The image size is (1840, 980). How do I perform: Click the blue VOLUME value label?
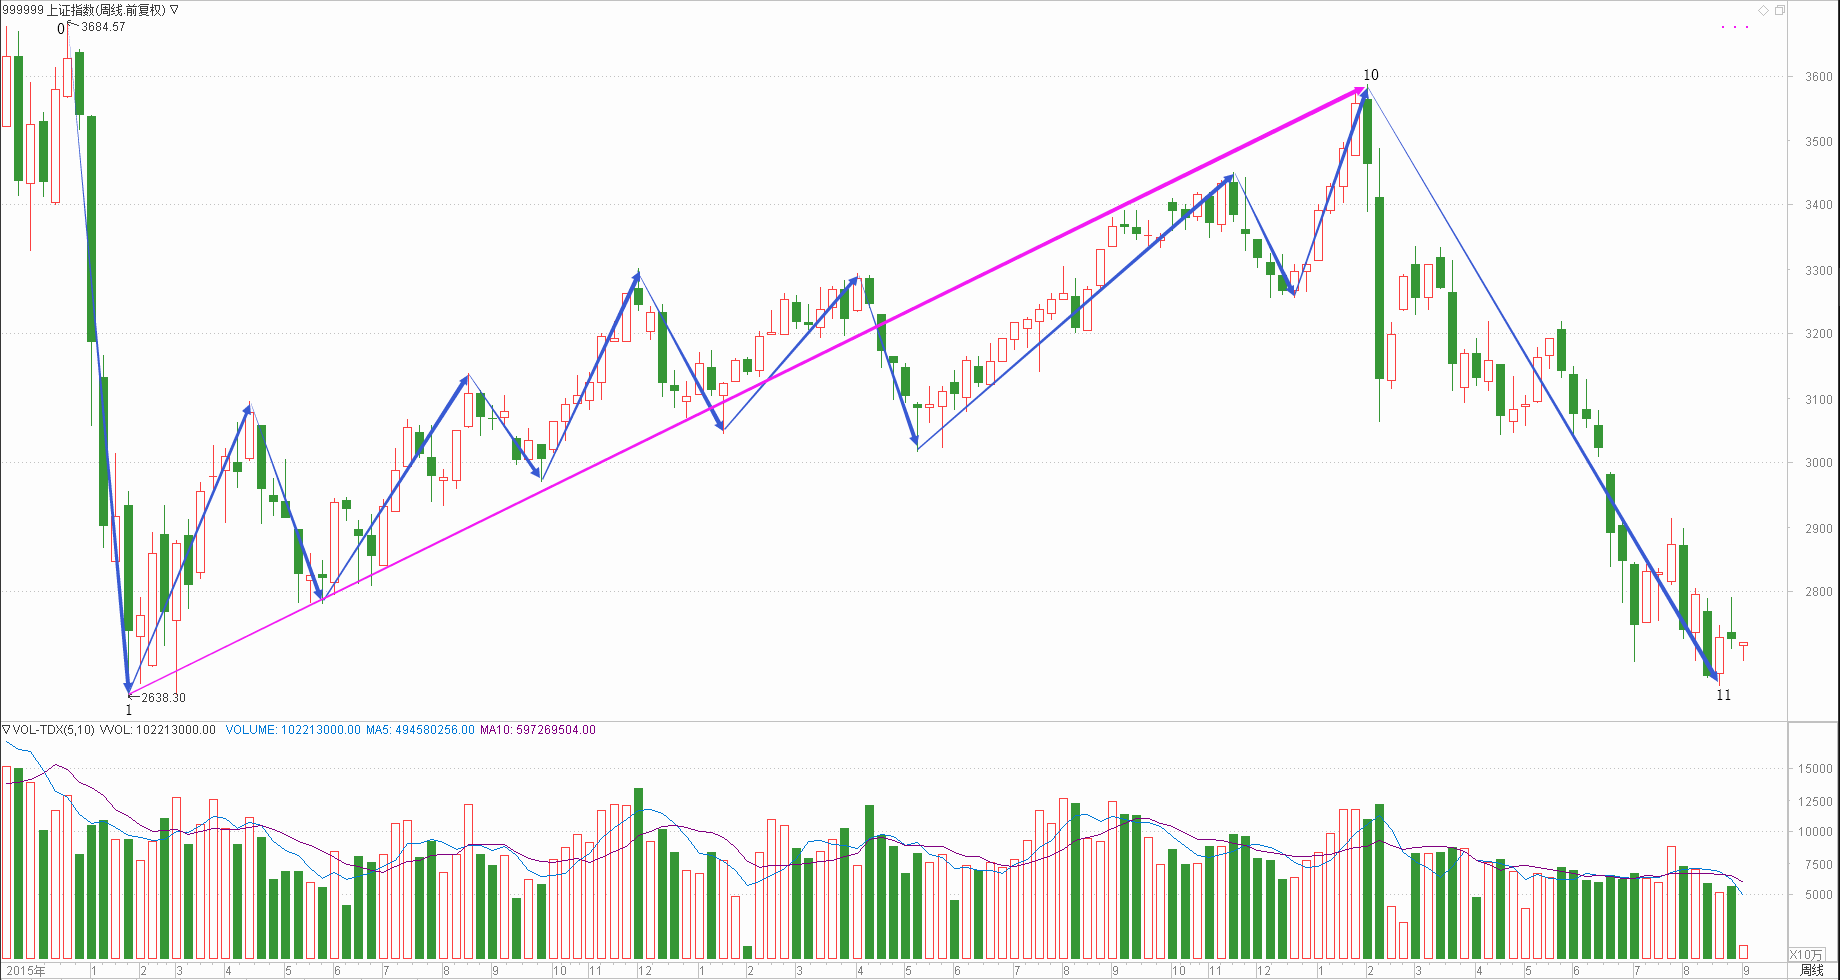(x=292, y=730)
